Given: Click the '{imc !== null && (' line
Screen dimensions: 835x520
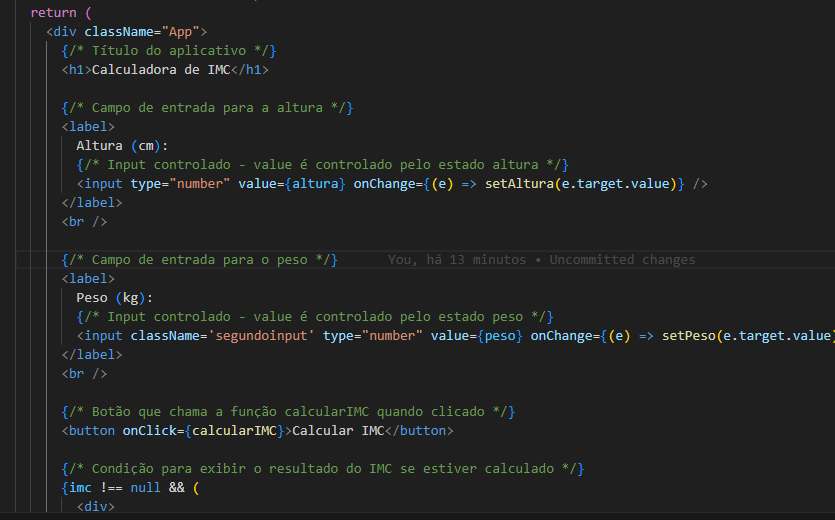Looking at the screenshot, I should coord(130,488).
